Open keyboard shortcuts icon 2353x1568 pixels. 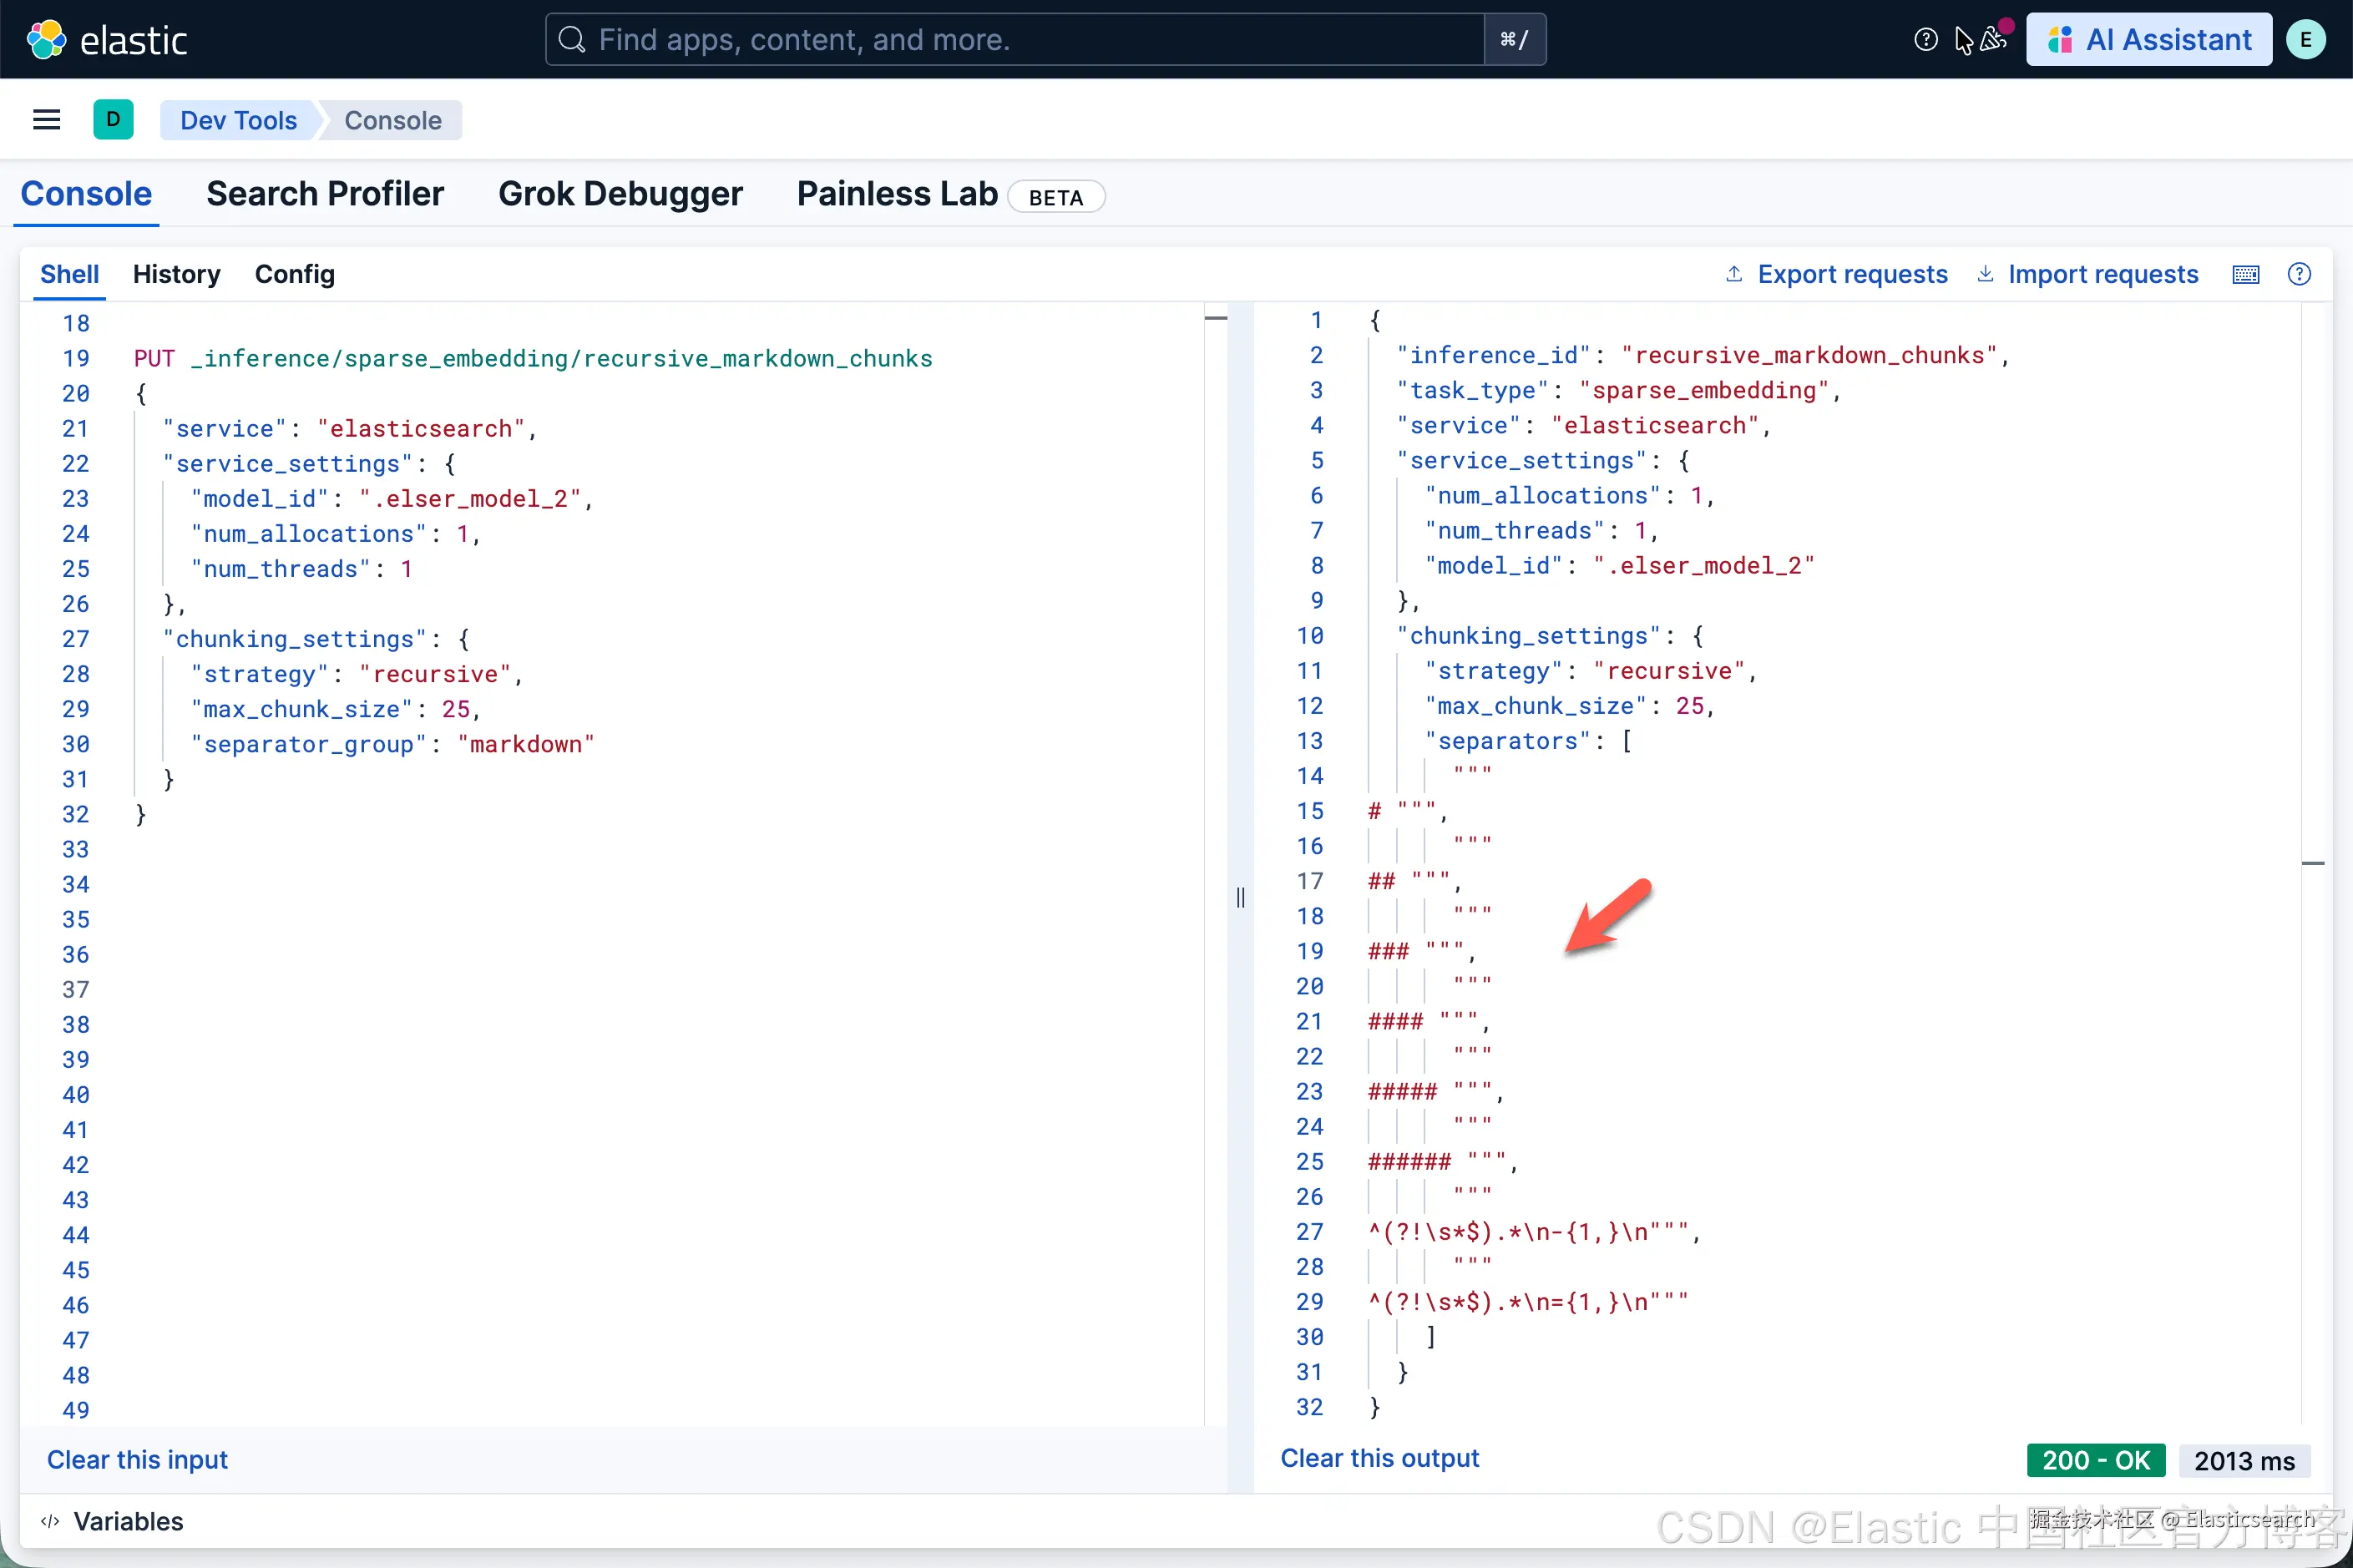pos(2245,275)
